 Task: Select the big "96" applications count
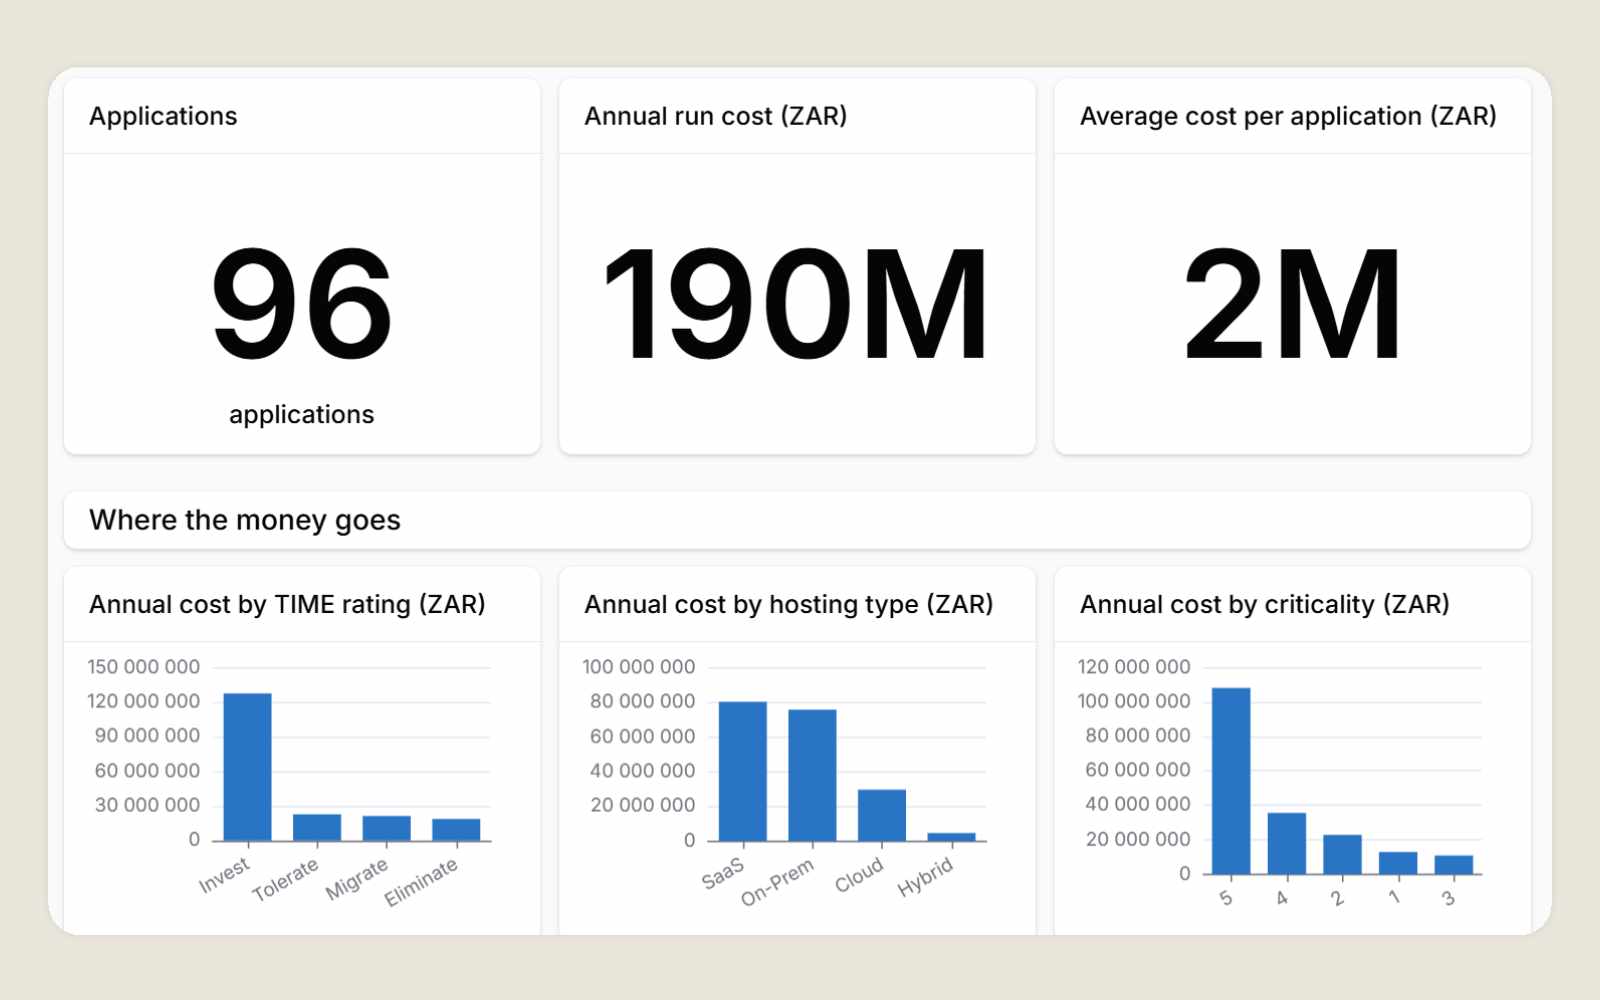(302, 303)
